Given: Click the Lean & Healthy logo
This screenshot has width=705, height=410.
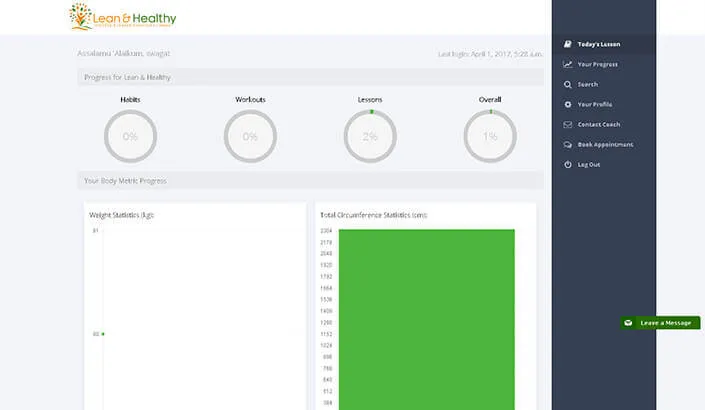Looking at the screenshot, I should (x=122, y=17).
